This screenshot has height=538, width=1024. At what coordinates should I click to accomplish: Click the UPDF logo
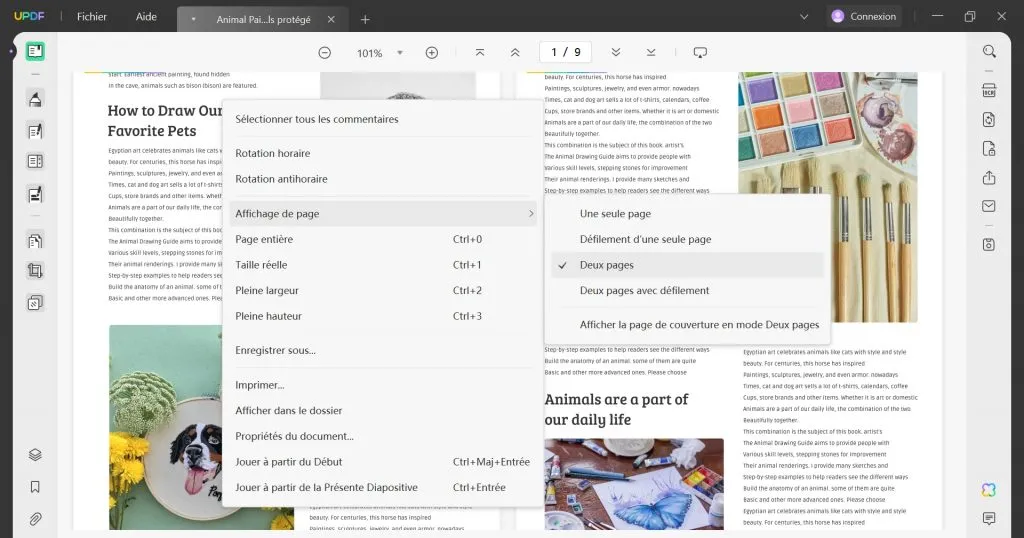click(x=29, y=16)
